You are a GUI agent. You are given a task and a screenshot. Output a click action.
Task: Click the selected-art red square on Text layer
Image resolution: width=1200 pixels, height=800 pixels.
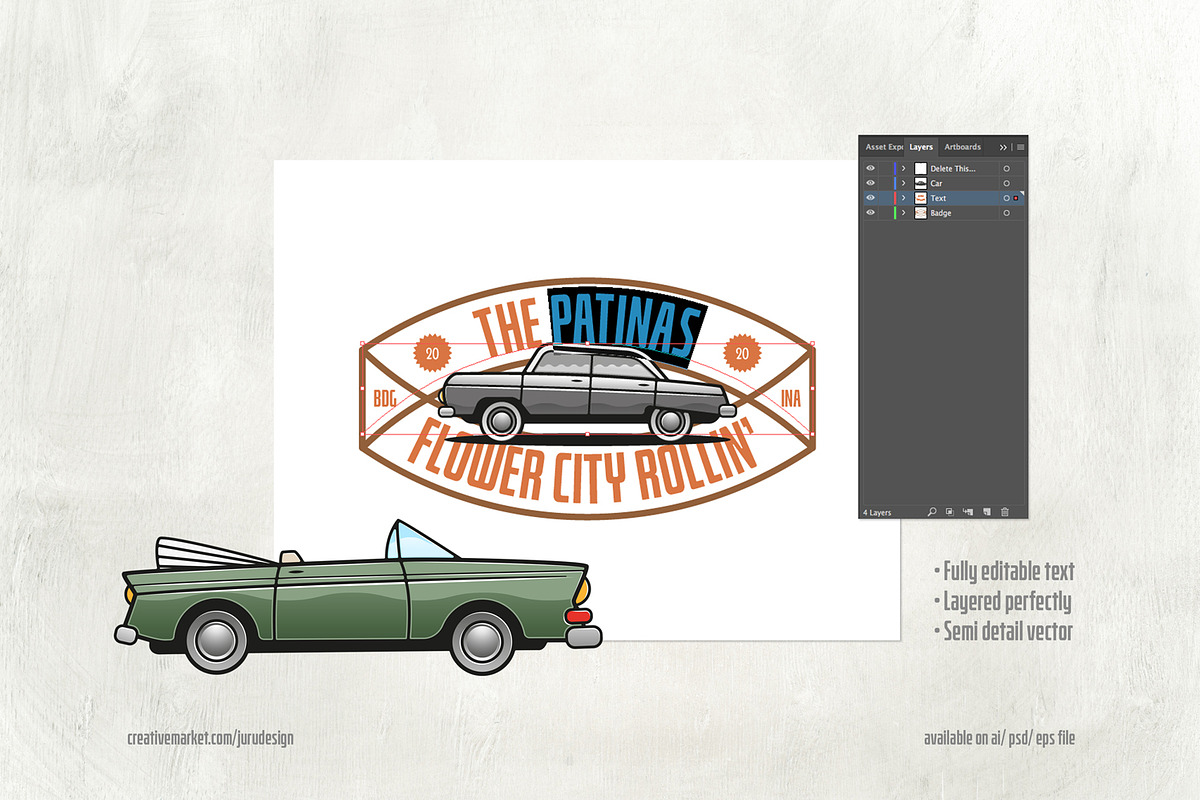pos(1016,198)
